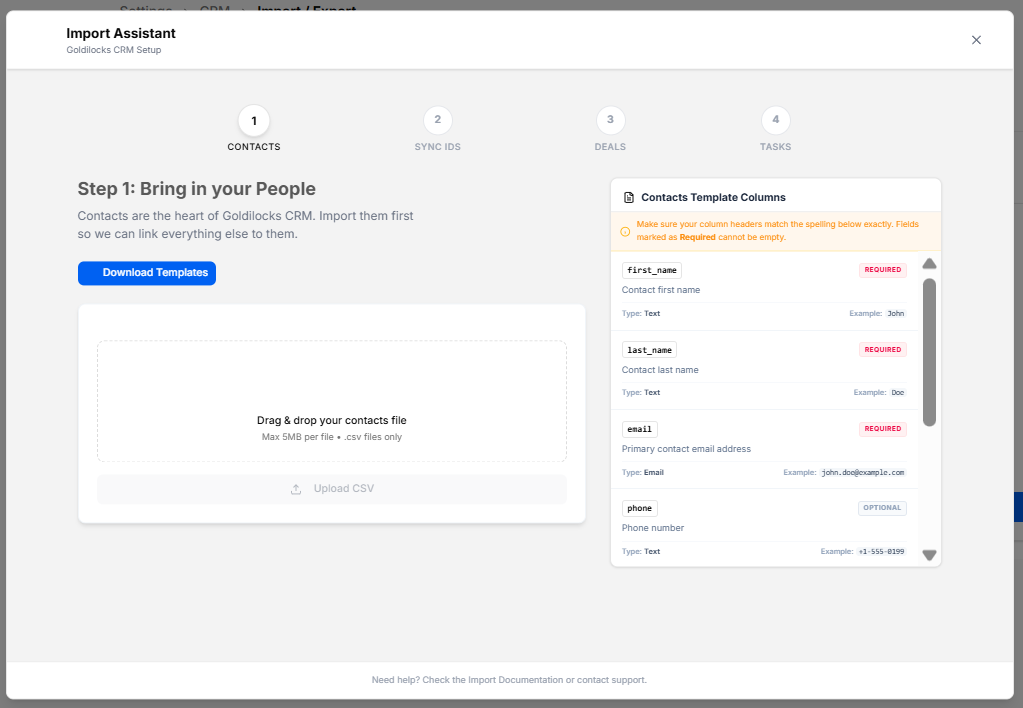Viewport: 1023px width, 708px height.
Task: Click the Phone number description
Action: click(653, 528)
